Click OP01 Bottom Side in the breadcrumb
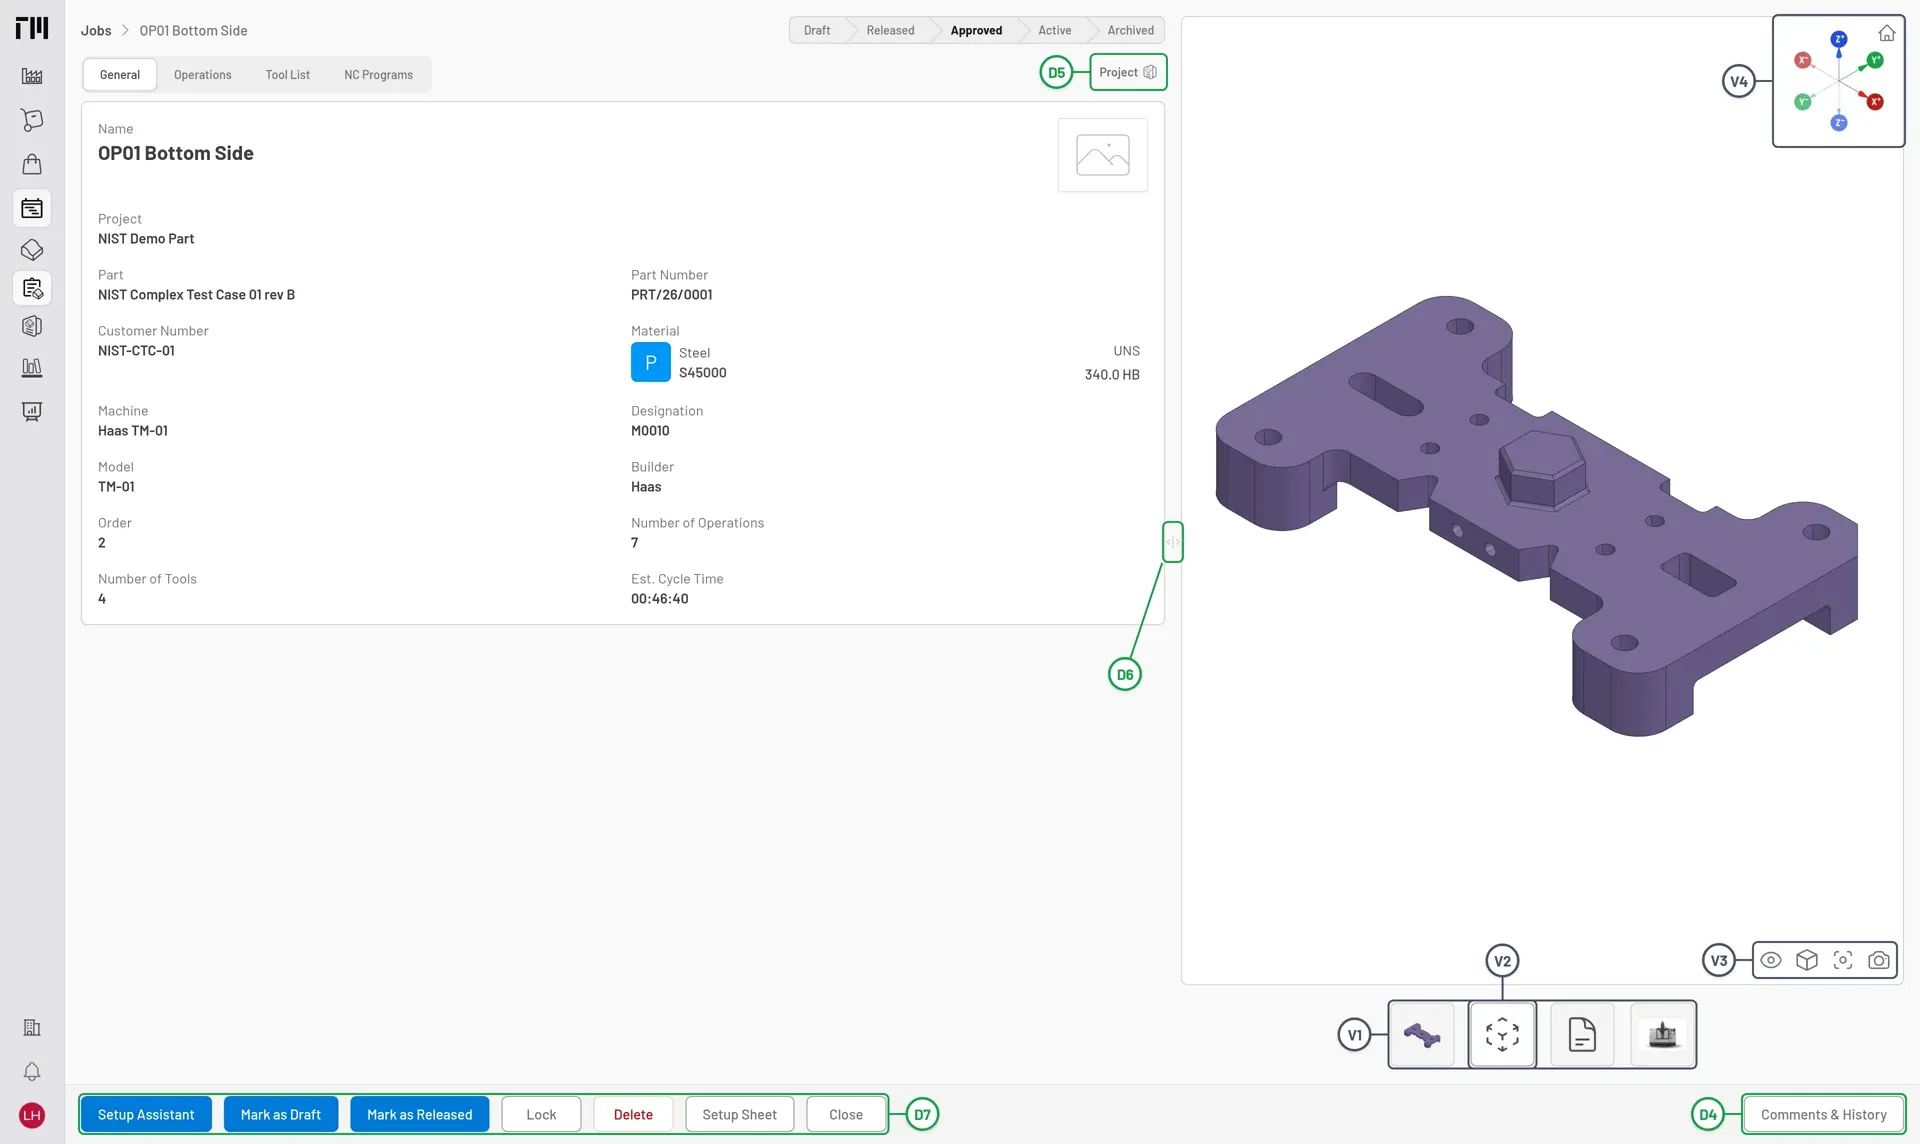The width and height of the screenshot is (1920, 1144). 193,31
